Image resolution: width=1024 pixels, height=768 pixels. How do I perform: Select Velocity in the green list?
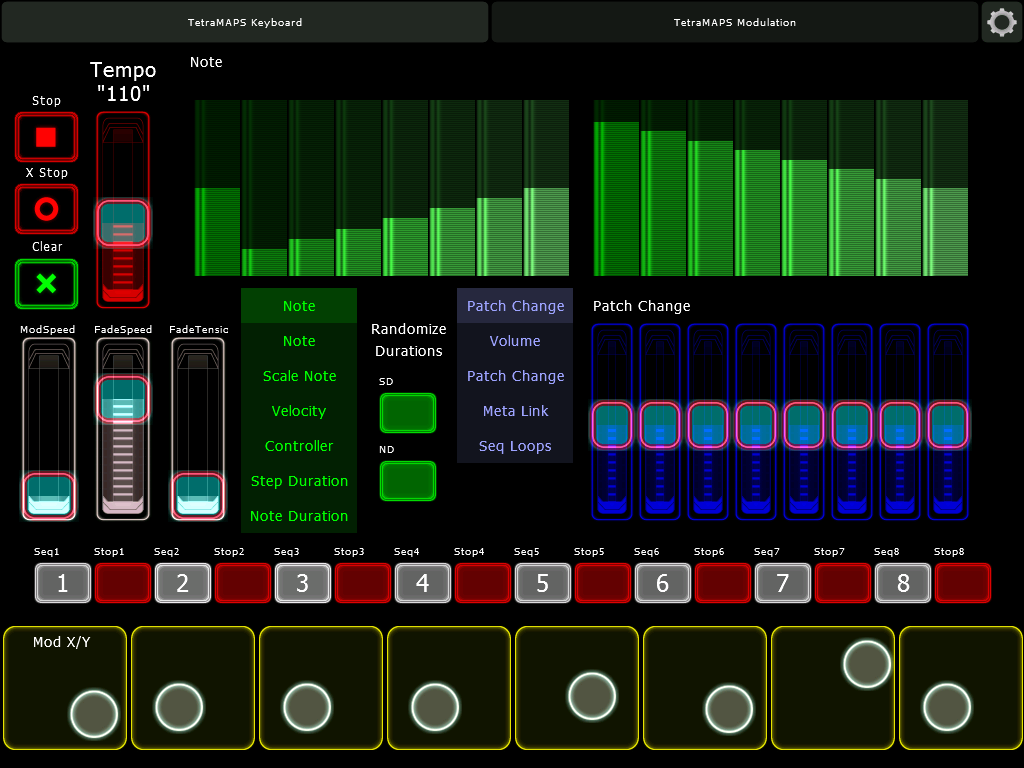coord(299,411)
